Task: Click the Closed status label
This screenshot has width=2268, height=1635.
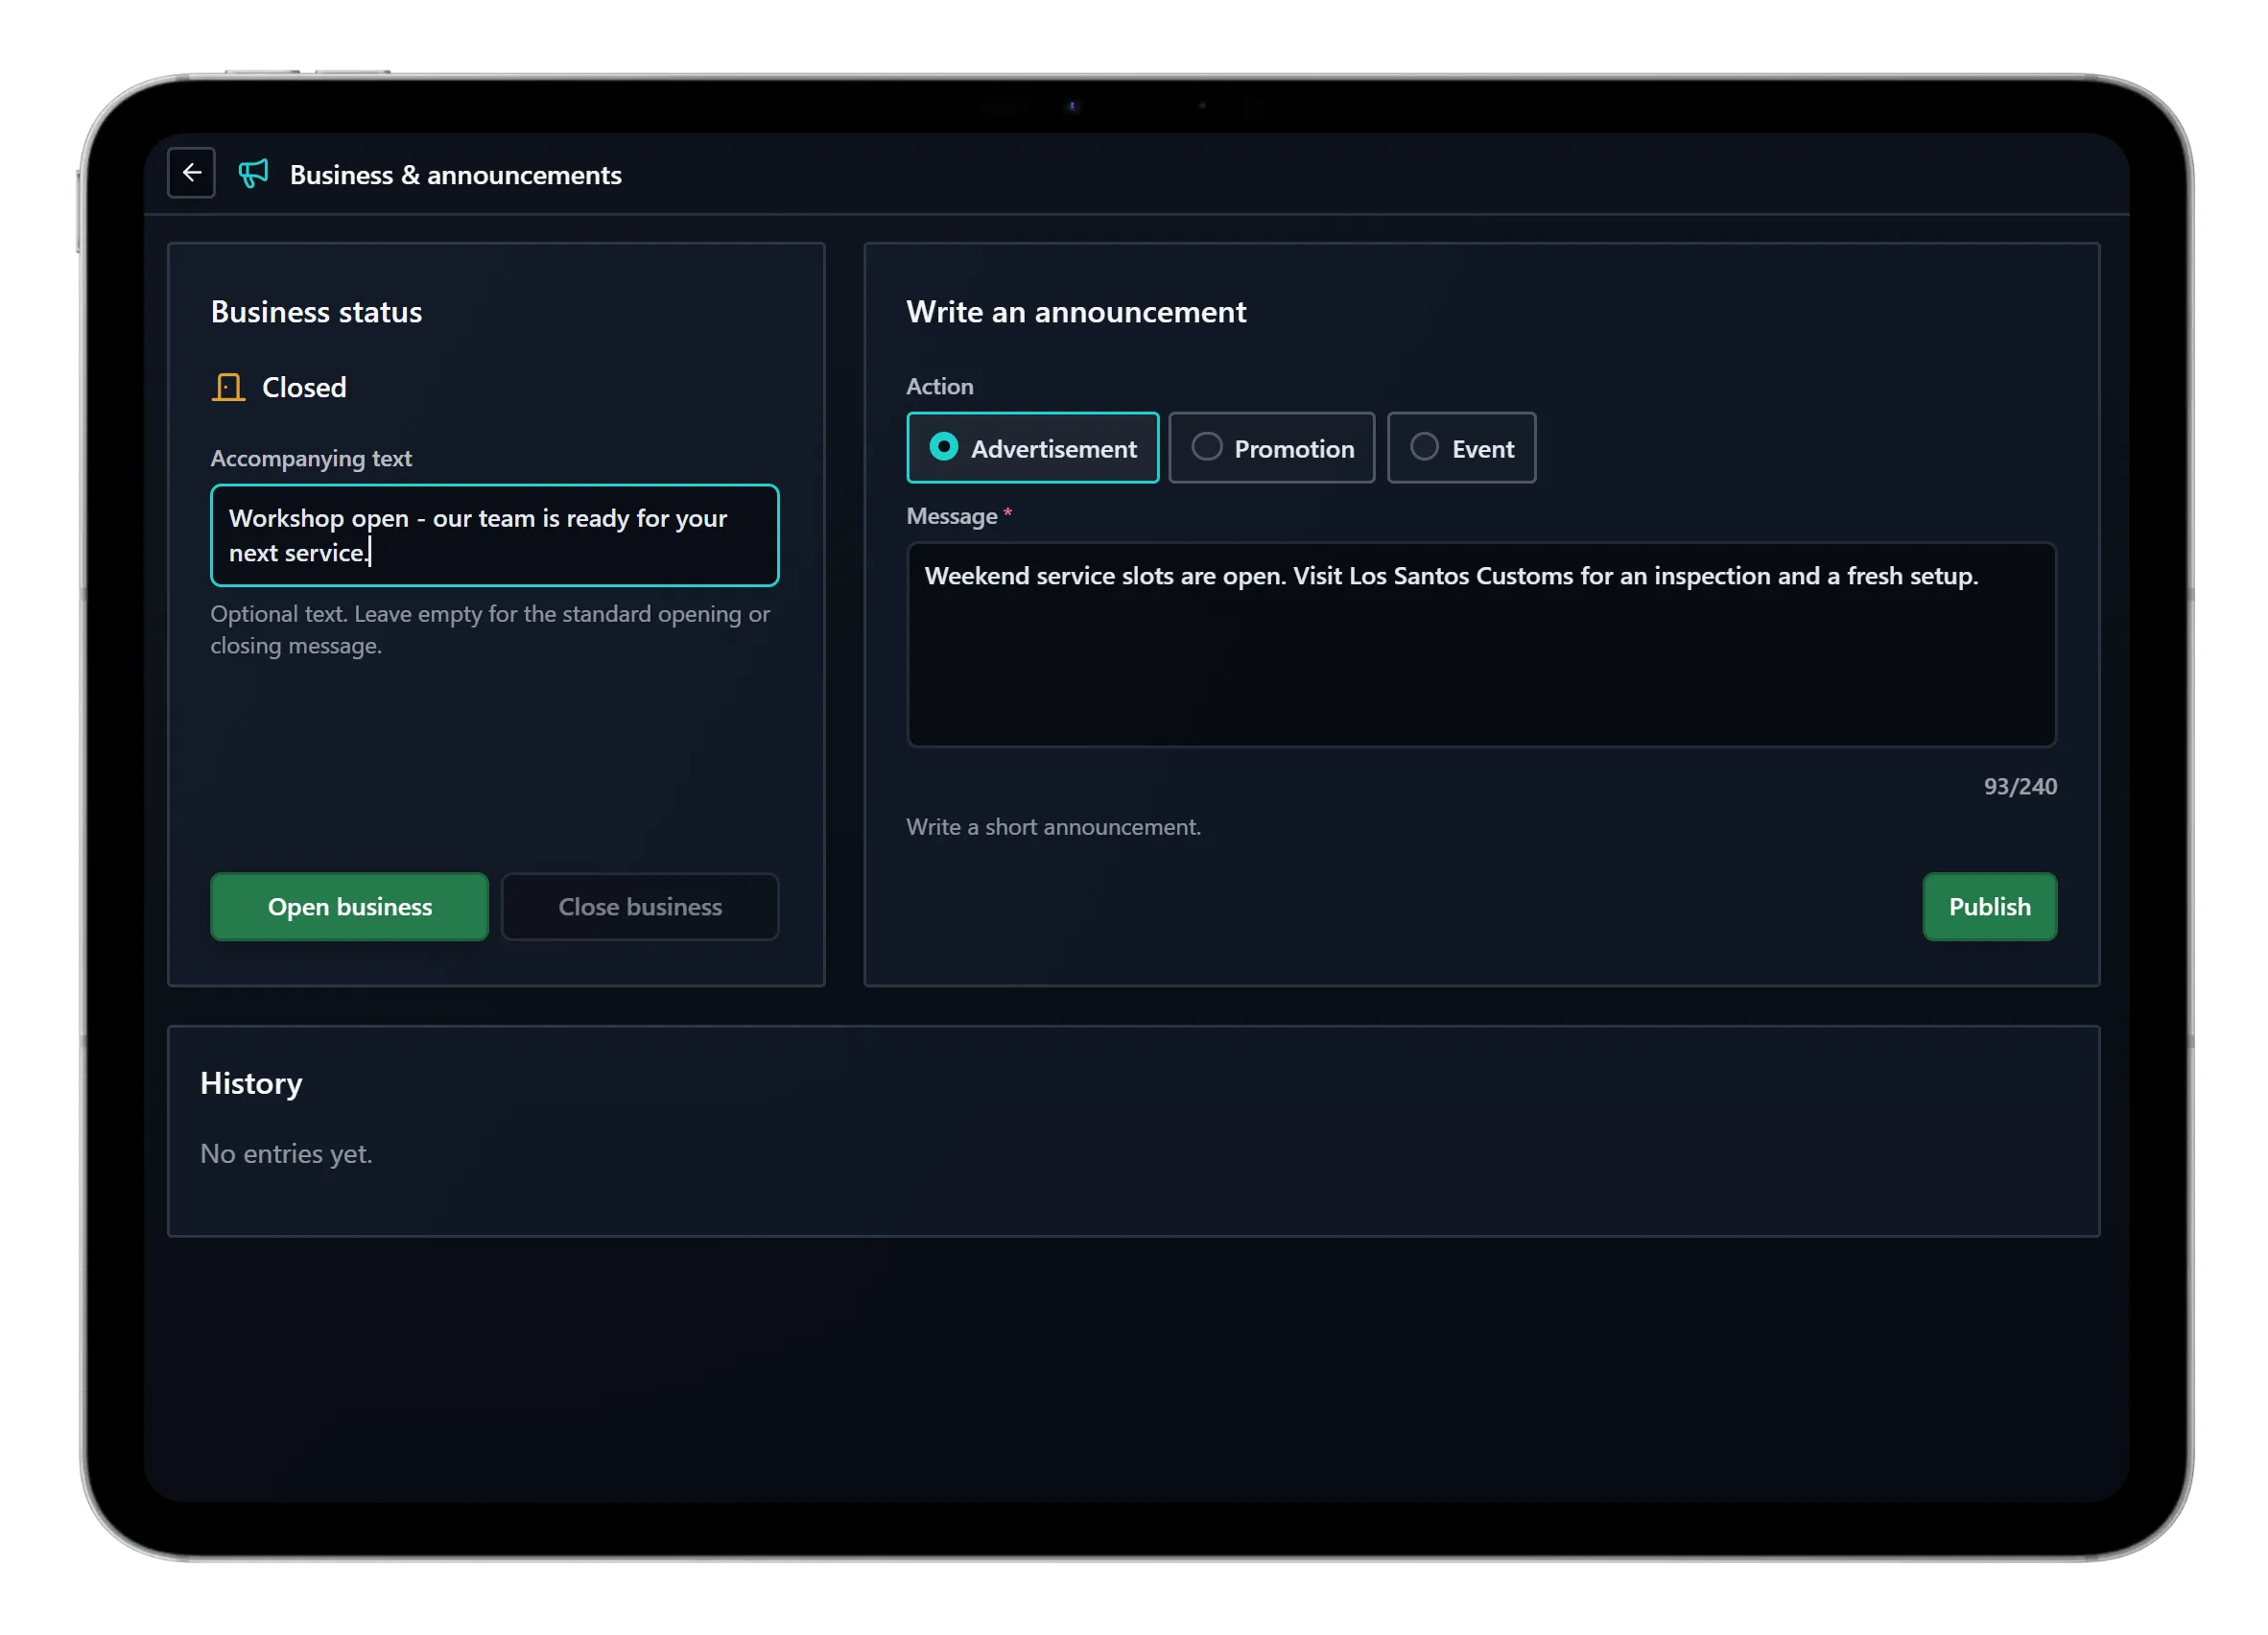Action: coord(304,388)
